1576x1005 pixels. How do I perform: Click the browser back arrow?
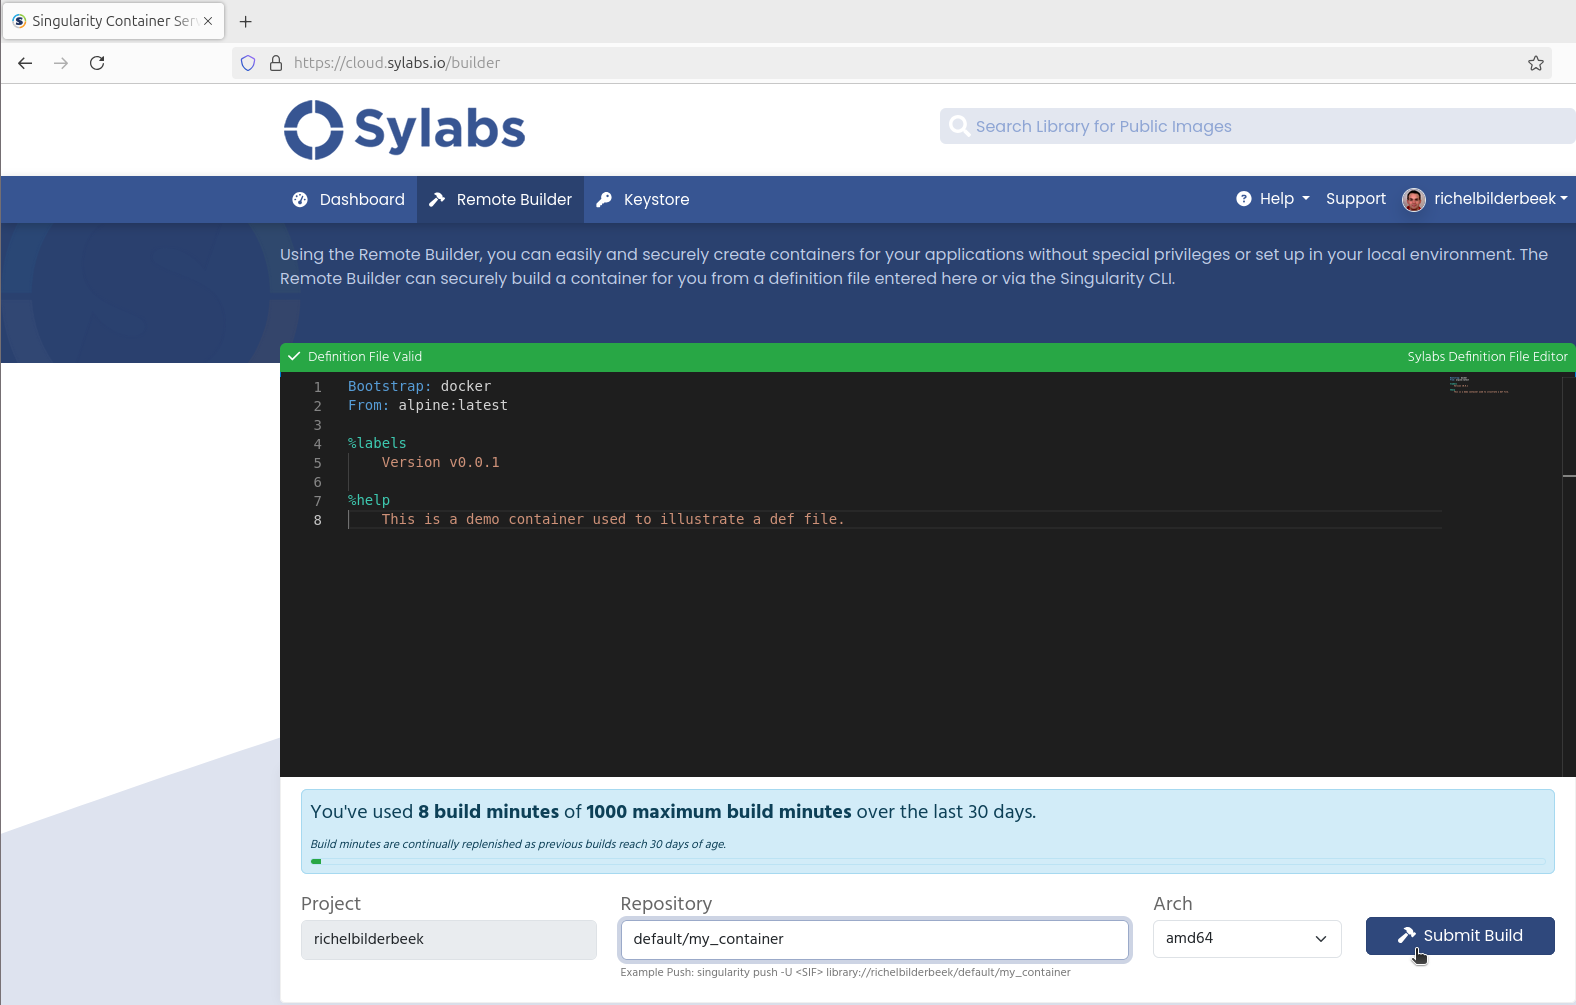point(25,63)
